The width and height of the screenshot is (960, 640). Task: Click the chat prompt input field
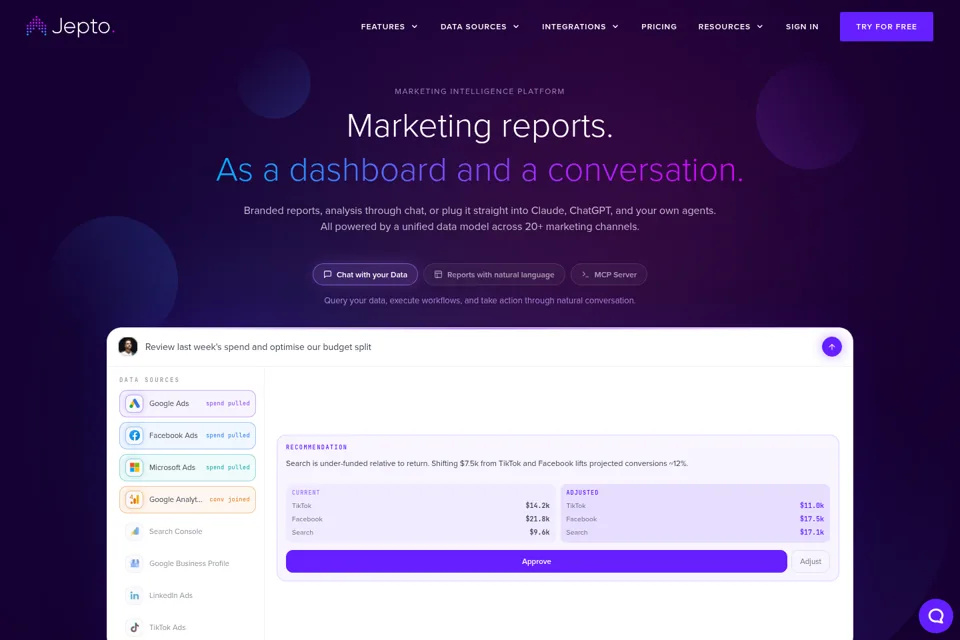click(479, 347)
